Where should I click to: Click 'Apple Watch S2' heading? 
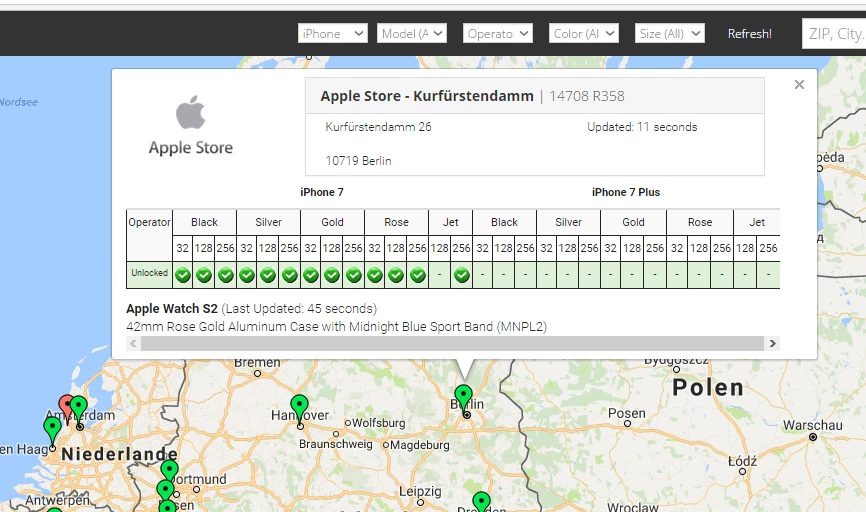click(172, 309)
